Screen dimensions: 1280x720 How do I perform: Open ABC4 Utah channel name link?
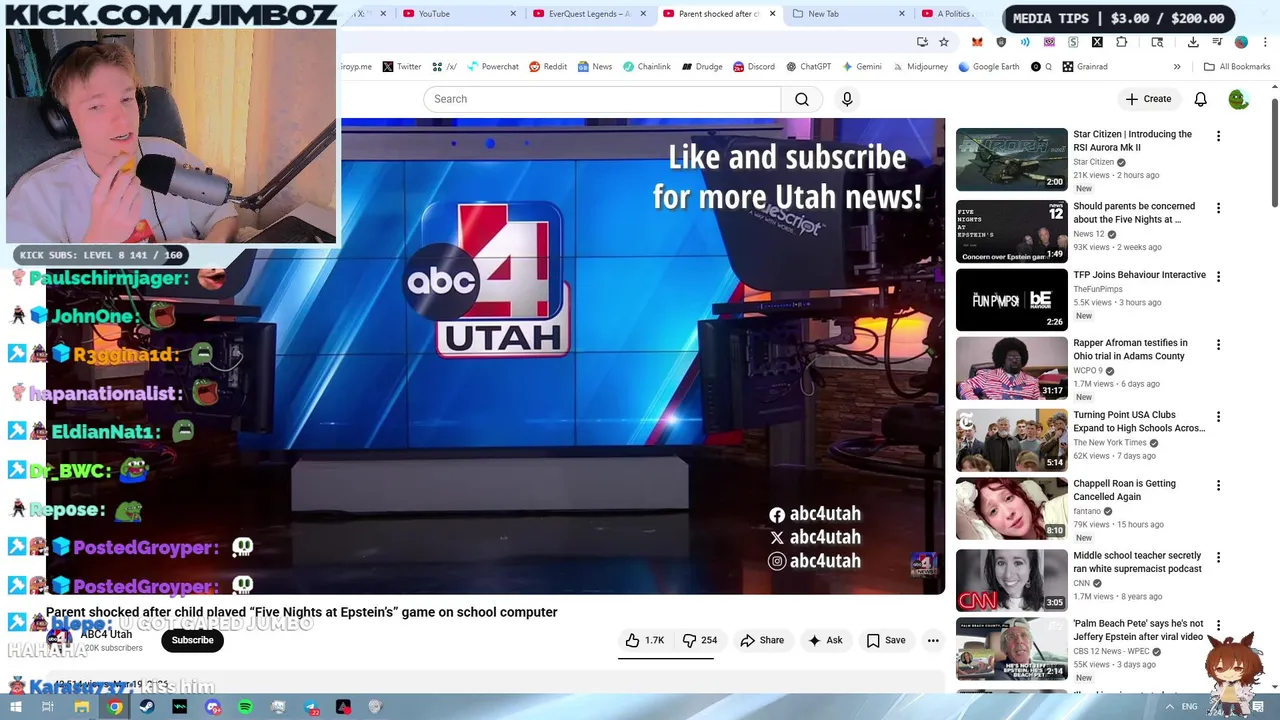[x=106, y=634]
